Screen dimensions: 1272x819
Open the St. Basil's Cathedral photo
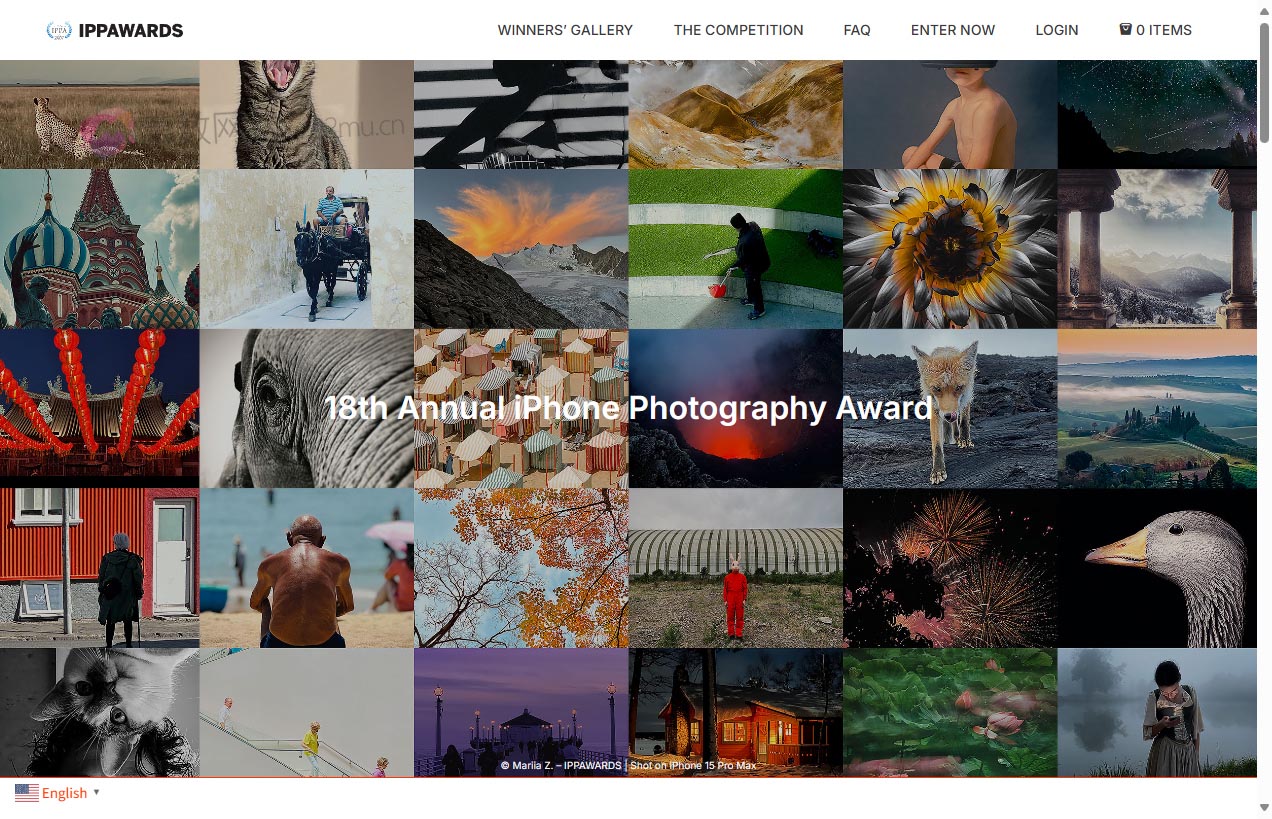99,248
